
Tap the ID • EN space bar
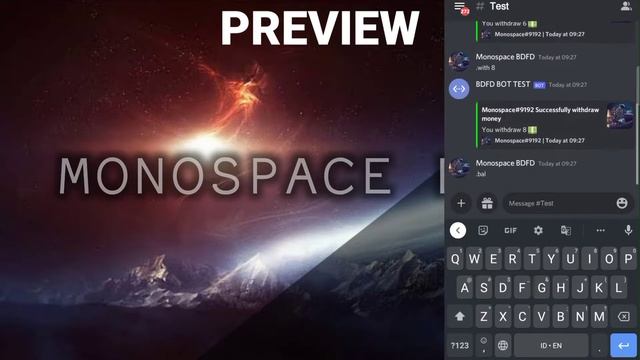551,345
